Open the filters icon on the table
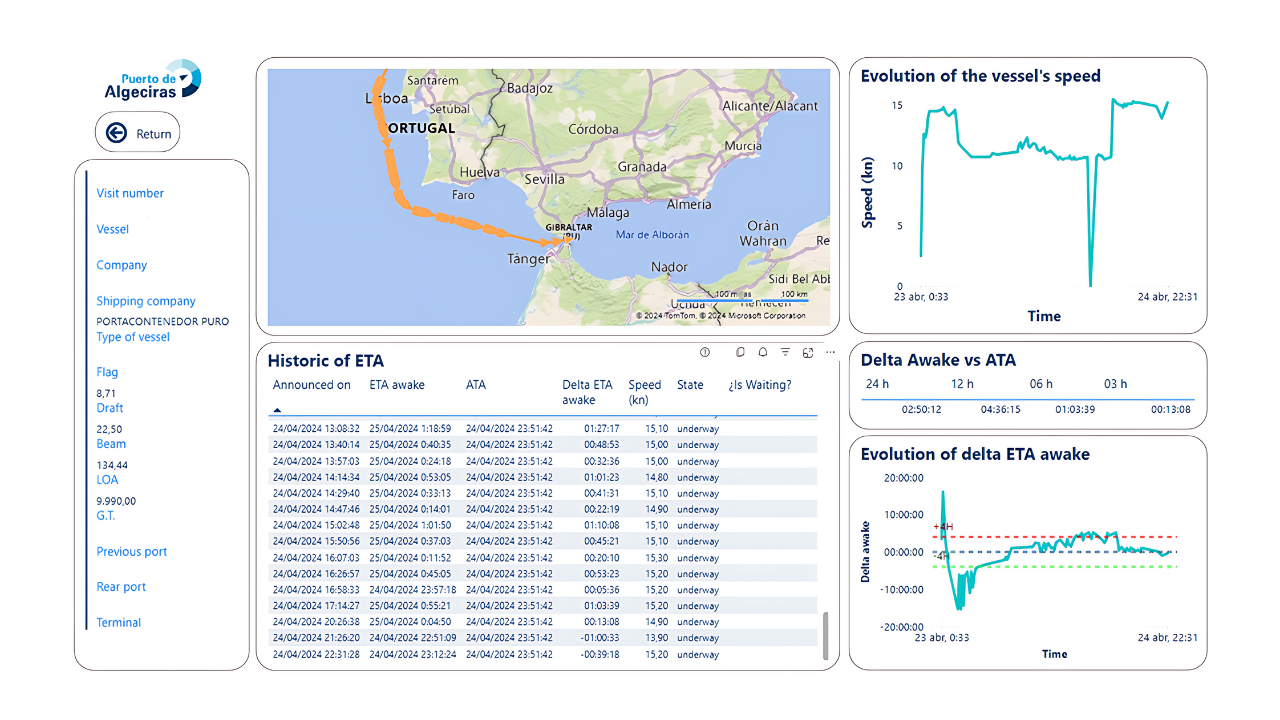 click(786, 352)
